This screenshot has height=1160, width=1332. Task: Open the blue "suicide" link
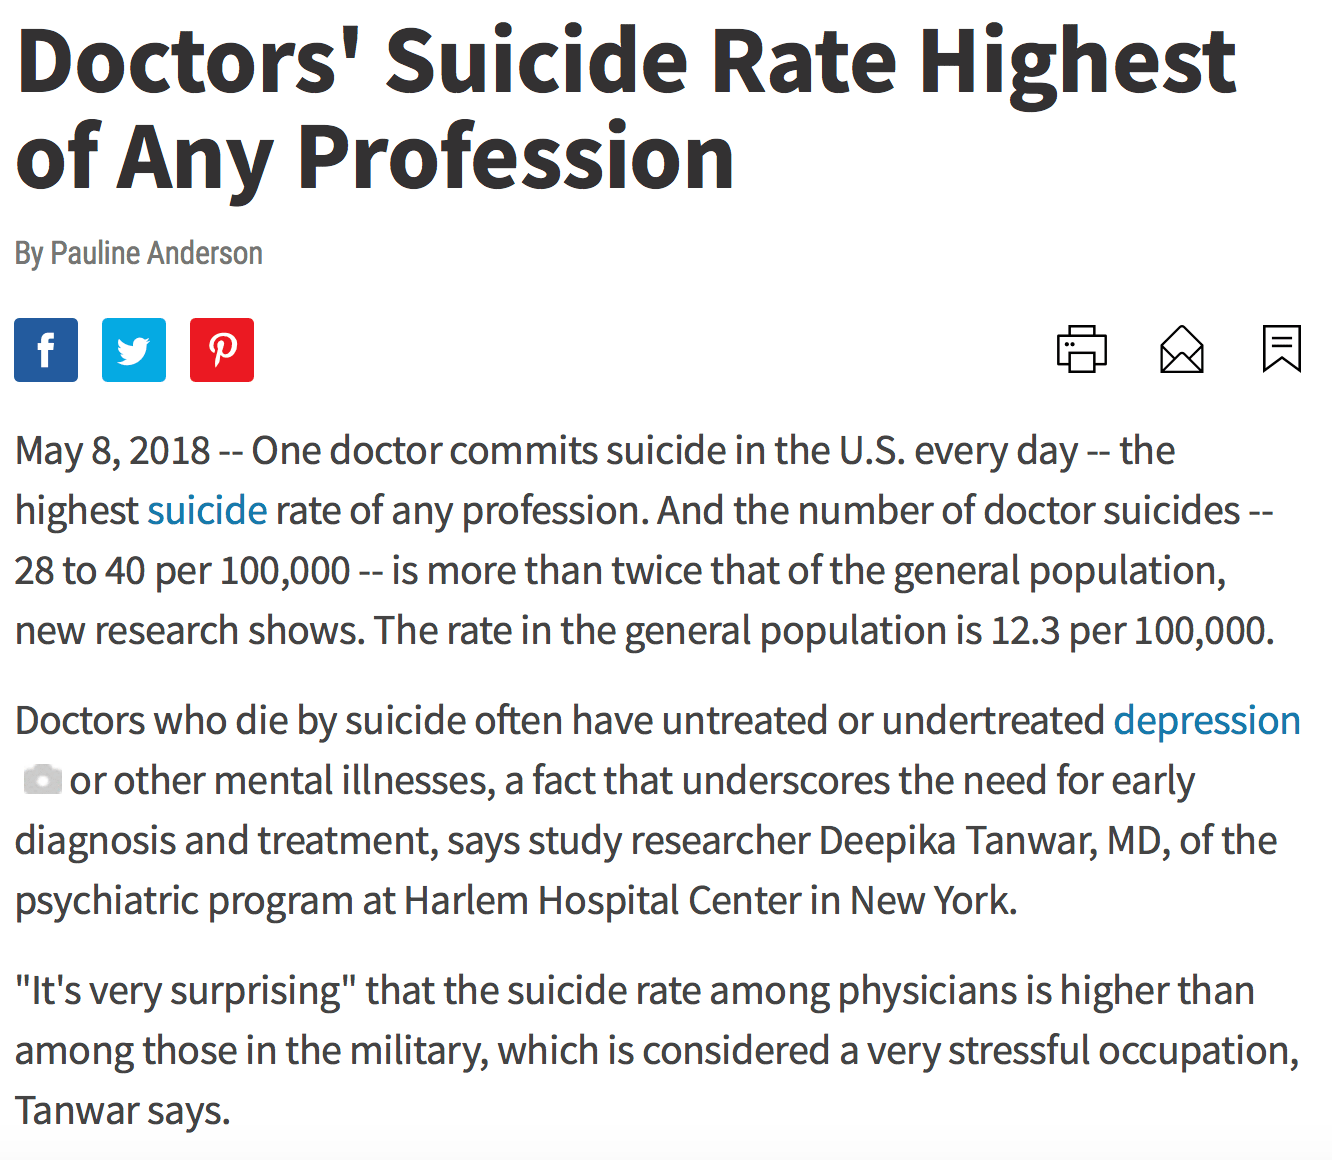pyautogui.click(x=207, y=511)
